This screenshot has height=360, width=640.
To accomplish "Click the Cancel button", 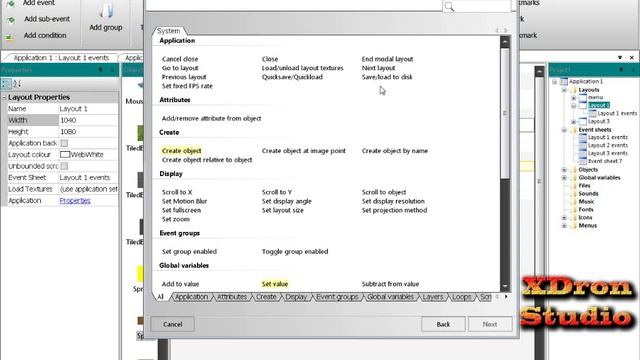I will coord(173,324).
